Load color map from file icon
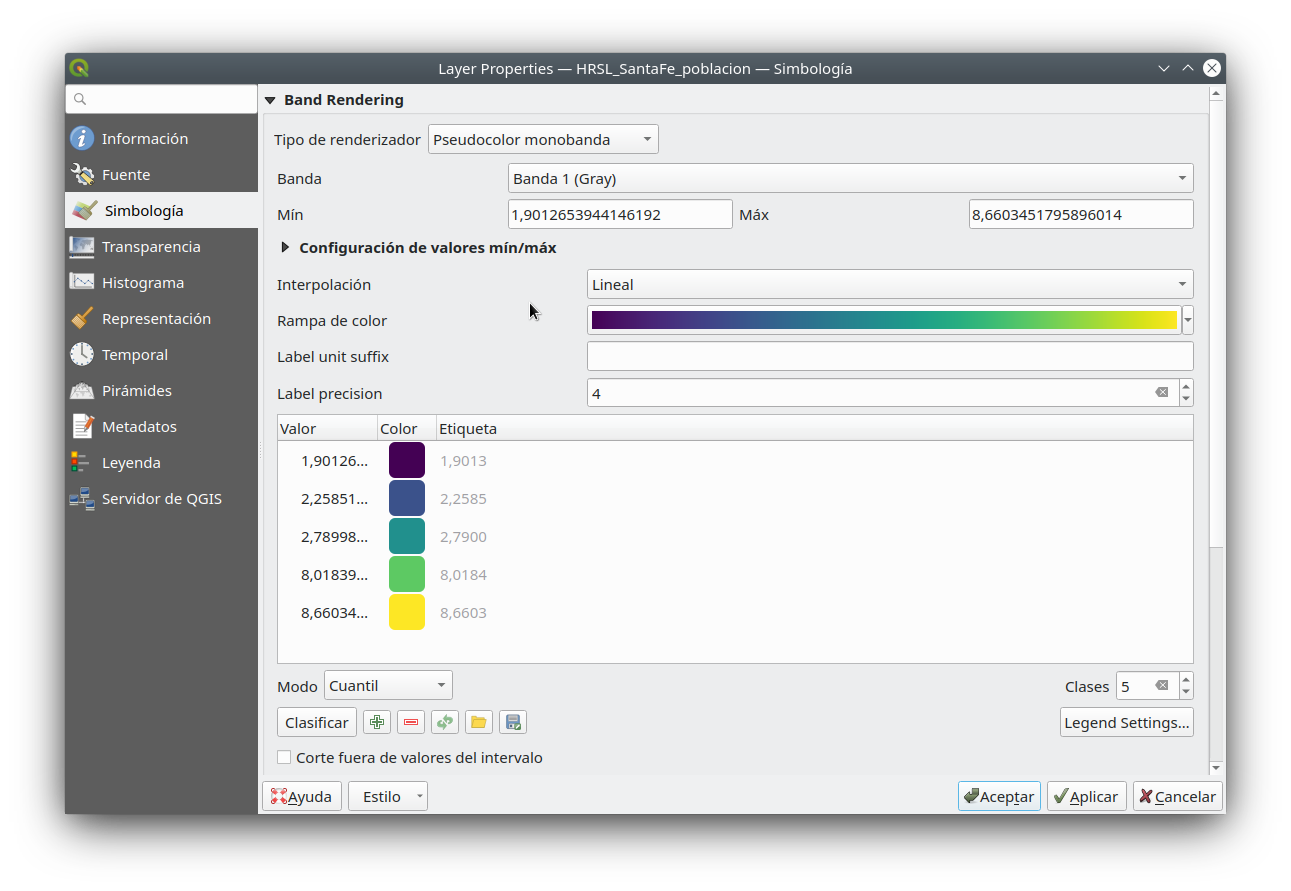This screenshot has height=891, width=1291. click(479, 722)
